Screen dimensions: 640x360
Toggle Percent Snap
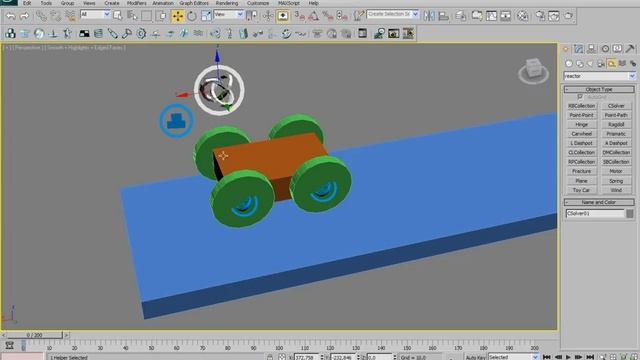(x=327, y=16)
